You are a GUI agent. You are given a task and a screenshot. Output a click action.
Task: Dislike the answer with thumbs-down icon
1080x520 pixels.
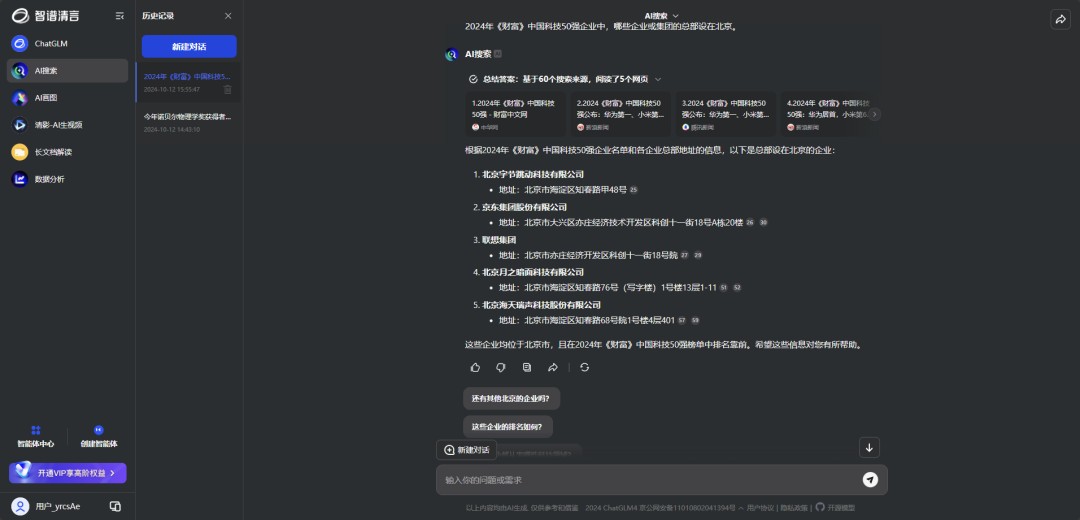point(501,368)
